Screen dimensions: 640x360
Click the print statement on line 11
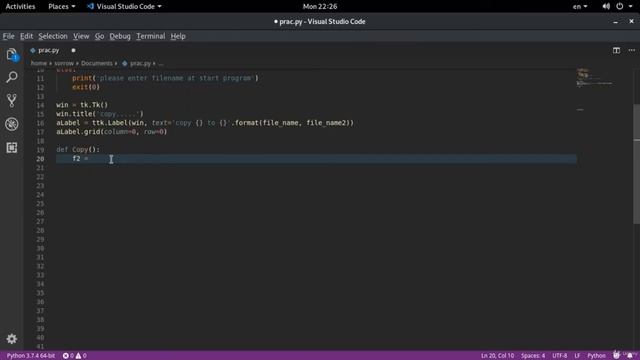165,78
